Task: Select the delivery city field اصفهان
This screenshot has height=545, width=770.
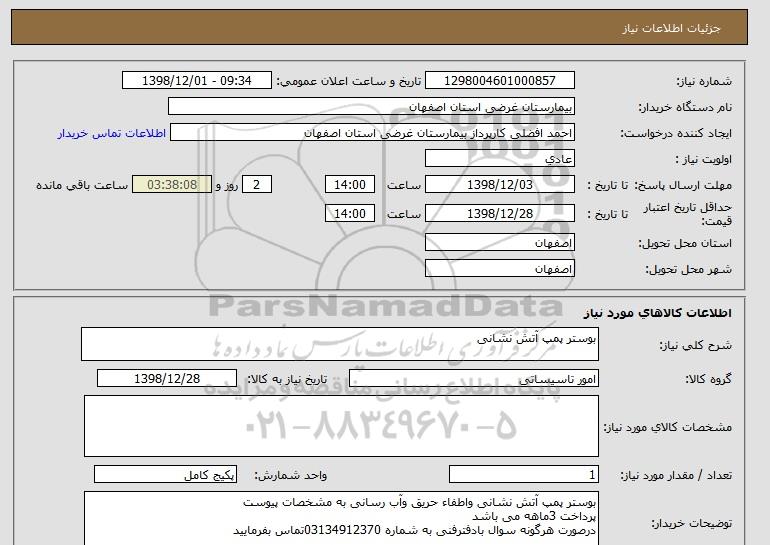Action: (x=499, y=269)
